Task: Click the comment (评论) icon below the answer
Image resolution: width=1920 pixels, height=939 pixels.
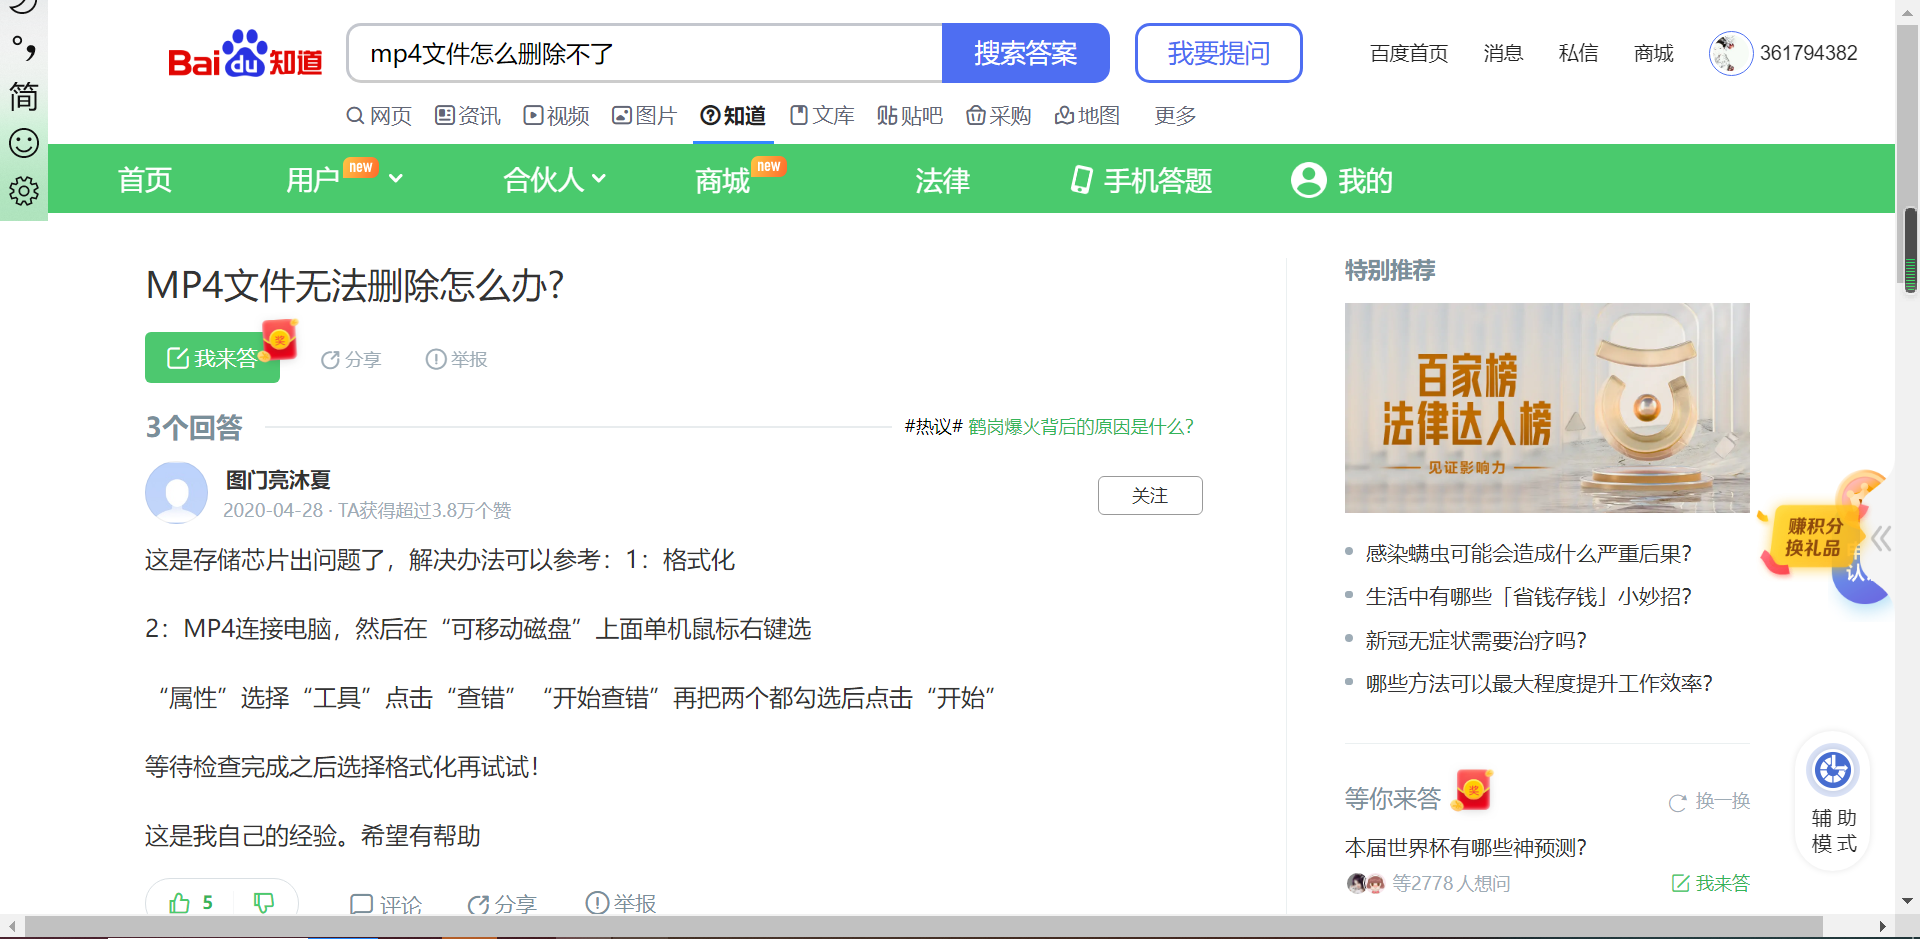Action: [361, 904]
